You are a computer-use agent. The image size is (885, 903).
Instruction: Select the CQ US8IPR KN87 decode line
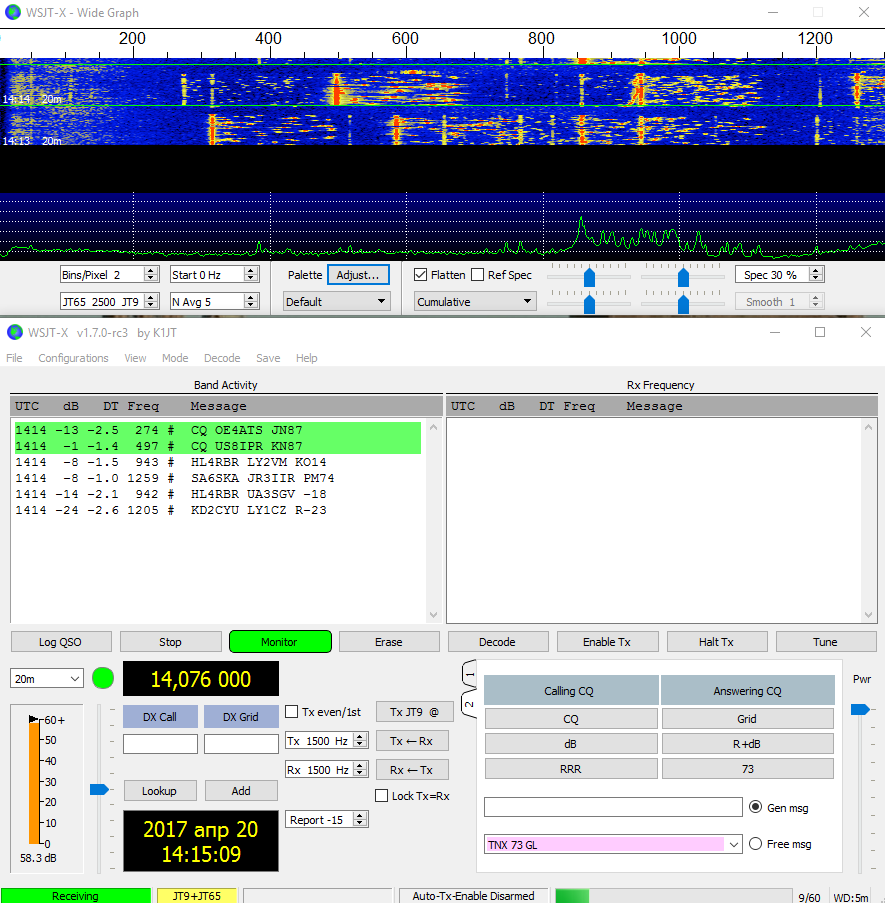click(218, 446)
